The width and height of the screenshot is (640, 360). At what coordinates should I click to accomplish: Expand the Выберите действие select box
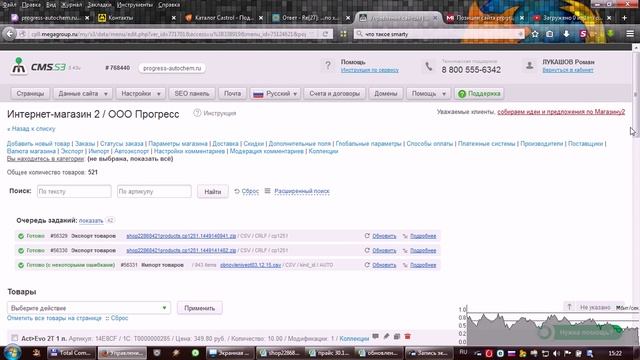[x=89, y=308]
